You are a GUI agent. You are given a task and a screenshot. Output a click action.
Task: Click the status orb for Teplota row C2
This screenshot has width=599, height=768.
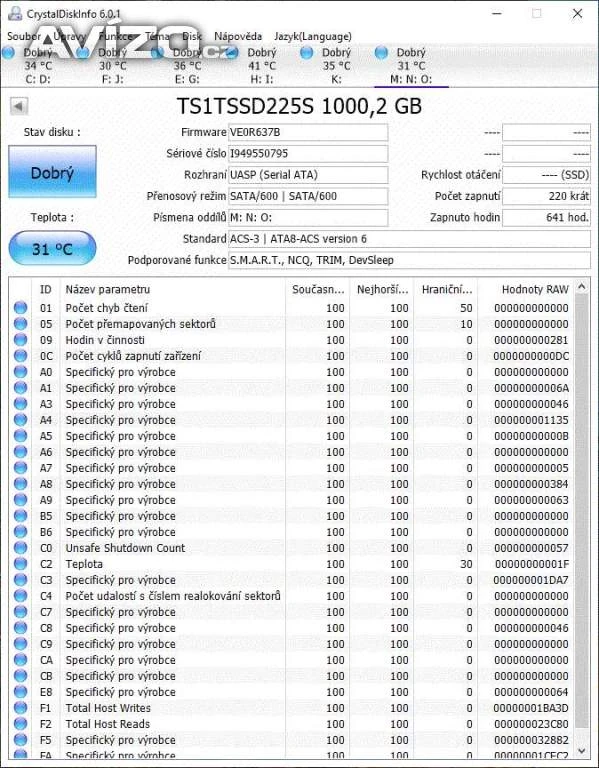point(21,564)
